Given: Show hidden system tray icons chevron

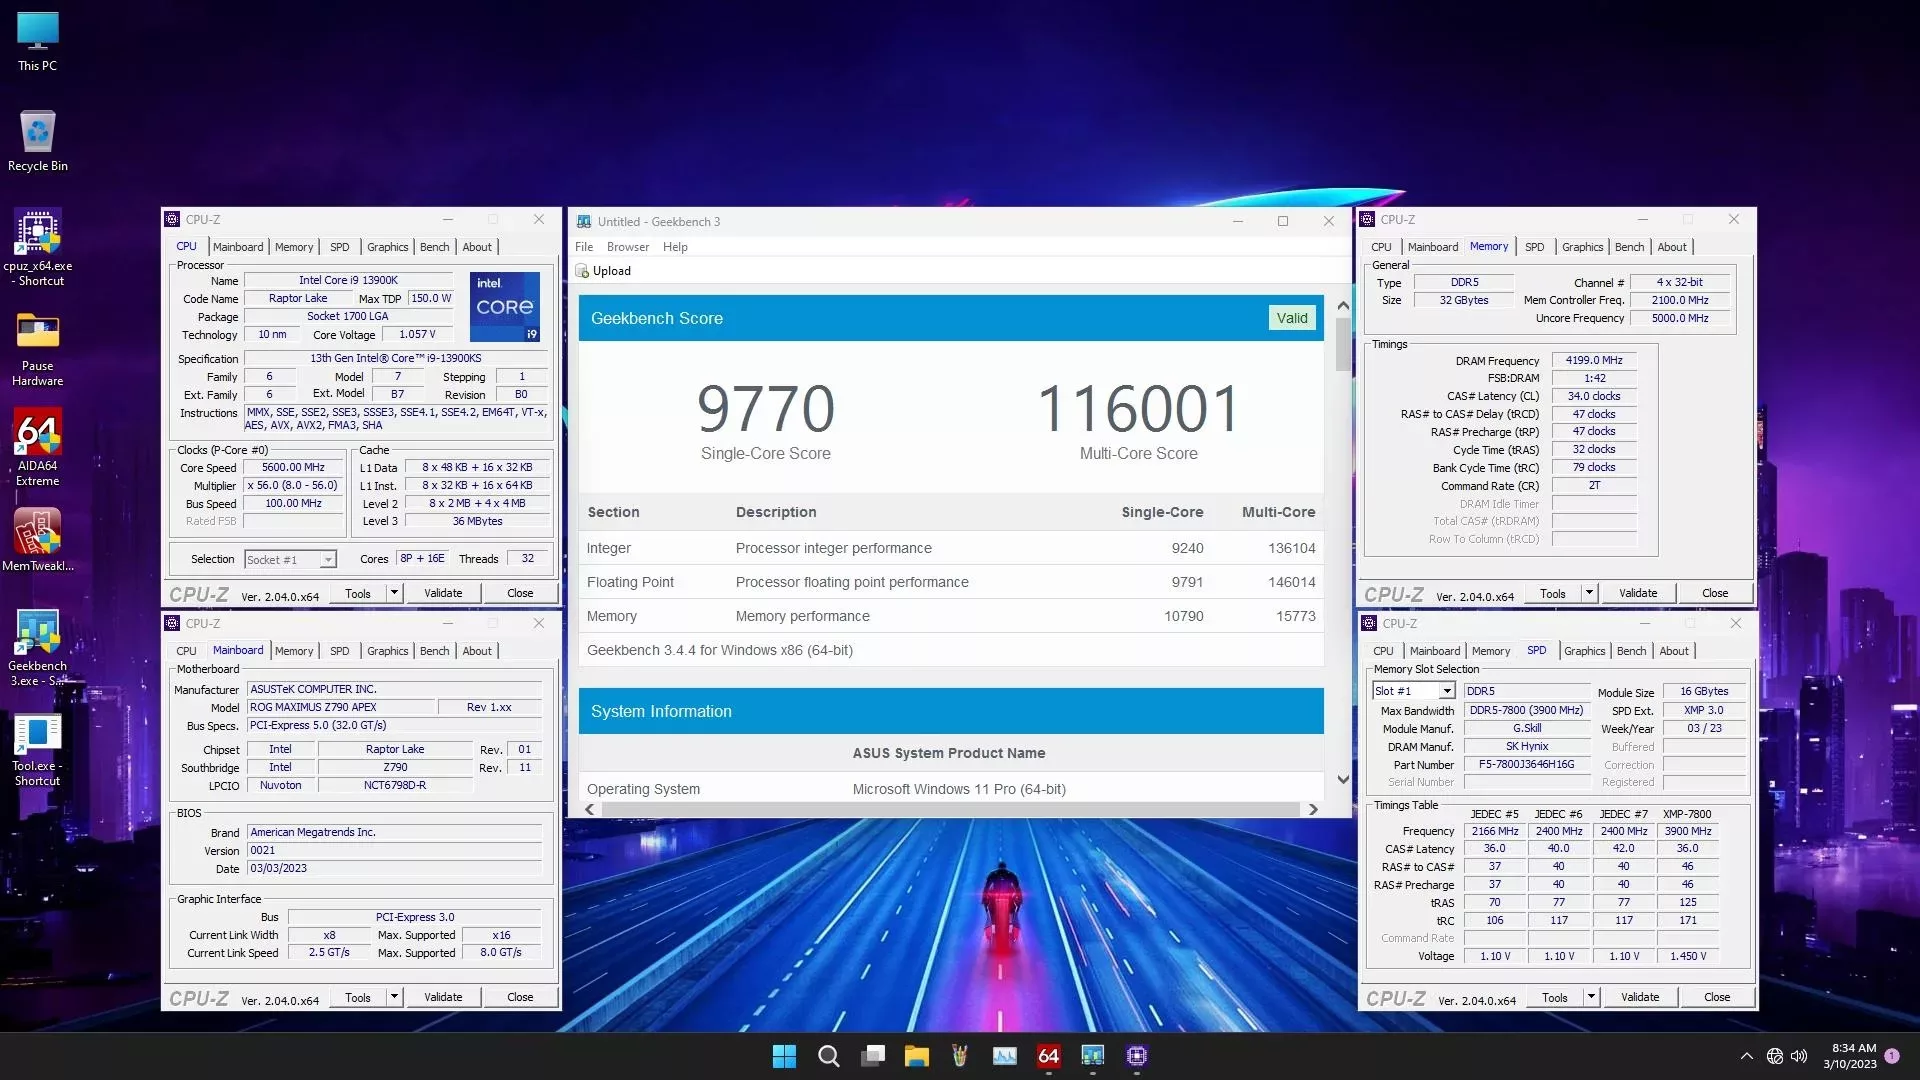Looking at the screenshot, I should pos(1746,1056).
